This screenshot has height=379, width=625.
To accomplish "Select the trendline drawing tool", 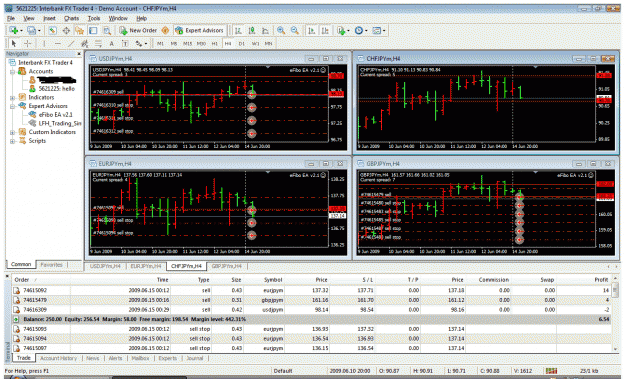I will pyautogui.click(x=71, y=43).
